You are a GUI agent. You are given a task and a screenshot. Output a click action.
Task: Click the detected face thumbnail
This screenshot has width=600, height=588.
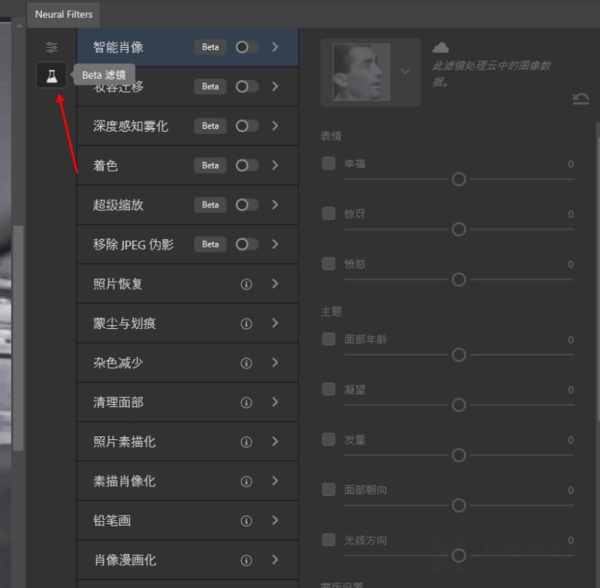pos(361,72)
